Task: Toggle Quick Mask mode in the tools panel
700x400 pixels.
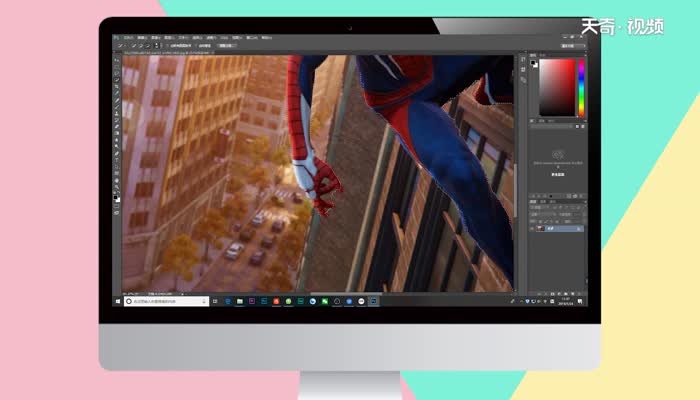Action: pos(117,207)
